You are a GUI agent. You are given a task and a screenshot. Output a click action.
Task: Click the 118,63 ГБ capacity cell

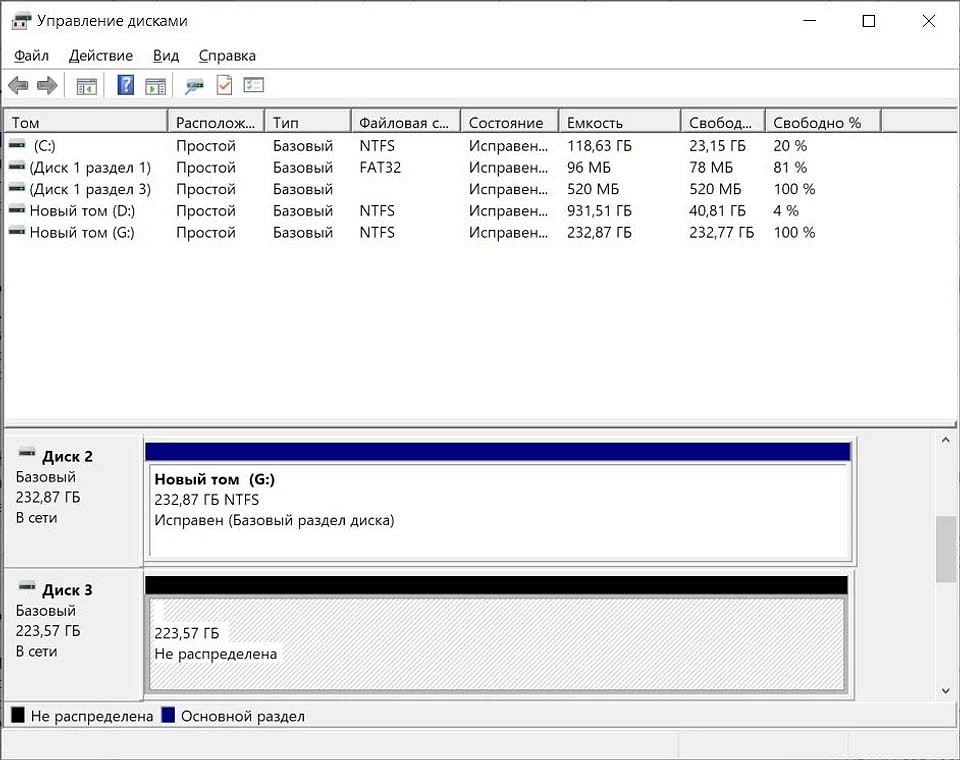tap(599, 146)
